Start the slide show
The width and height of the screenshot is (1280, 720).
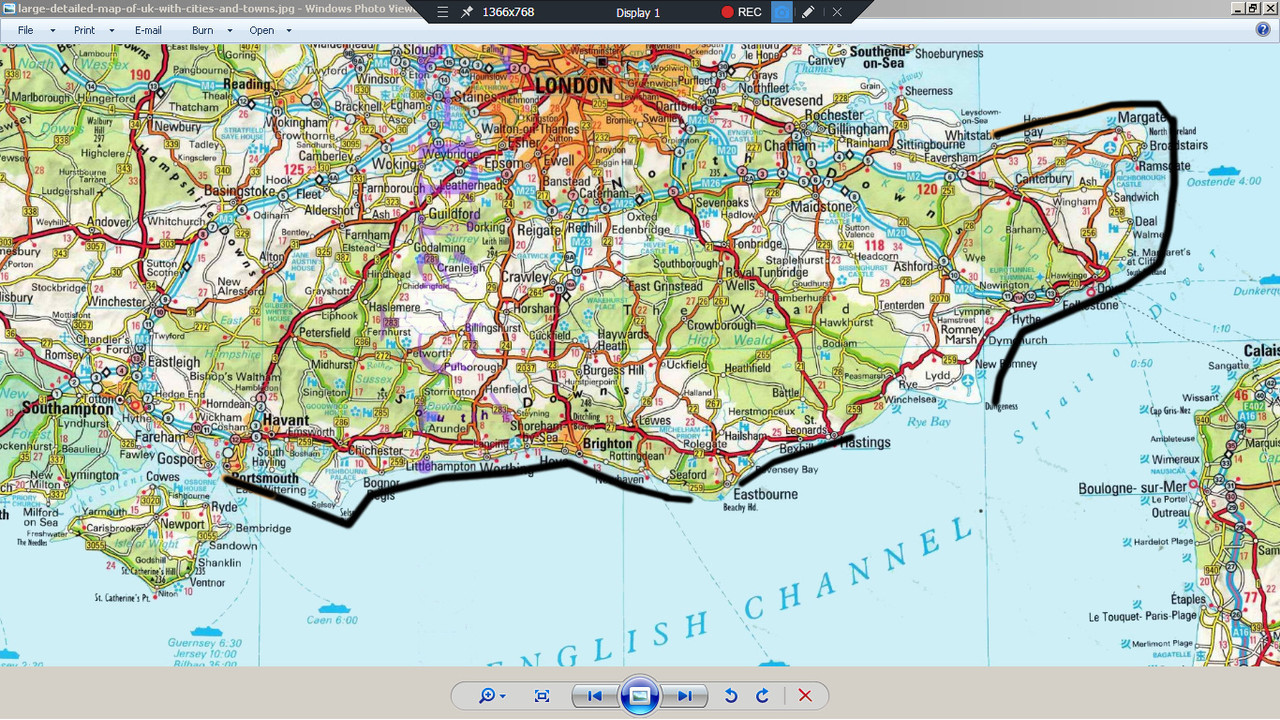[x=640, y=696]
